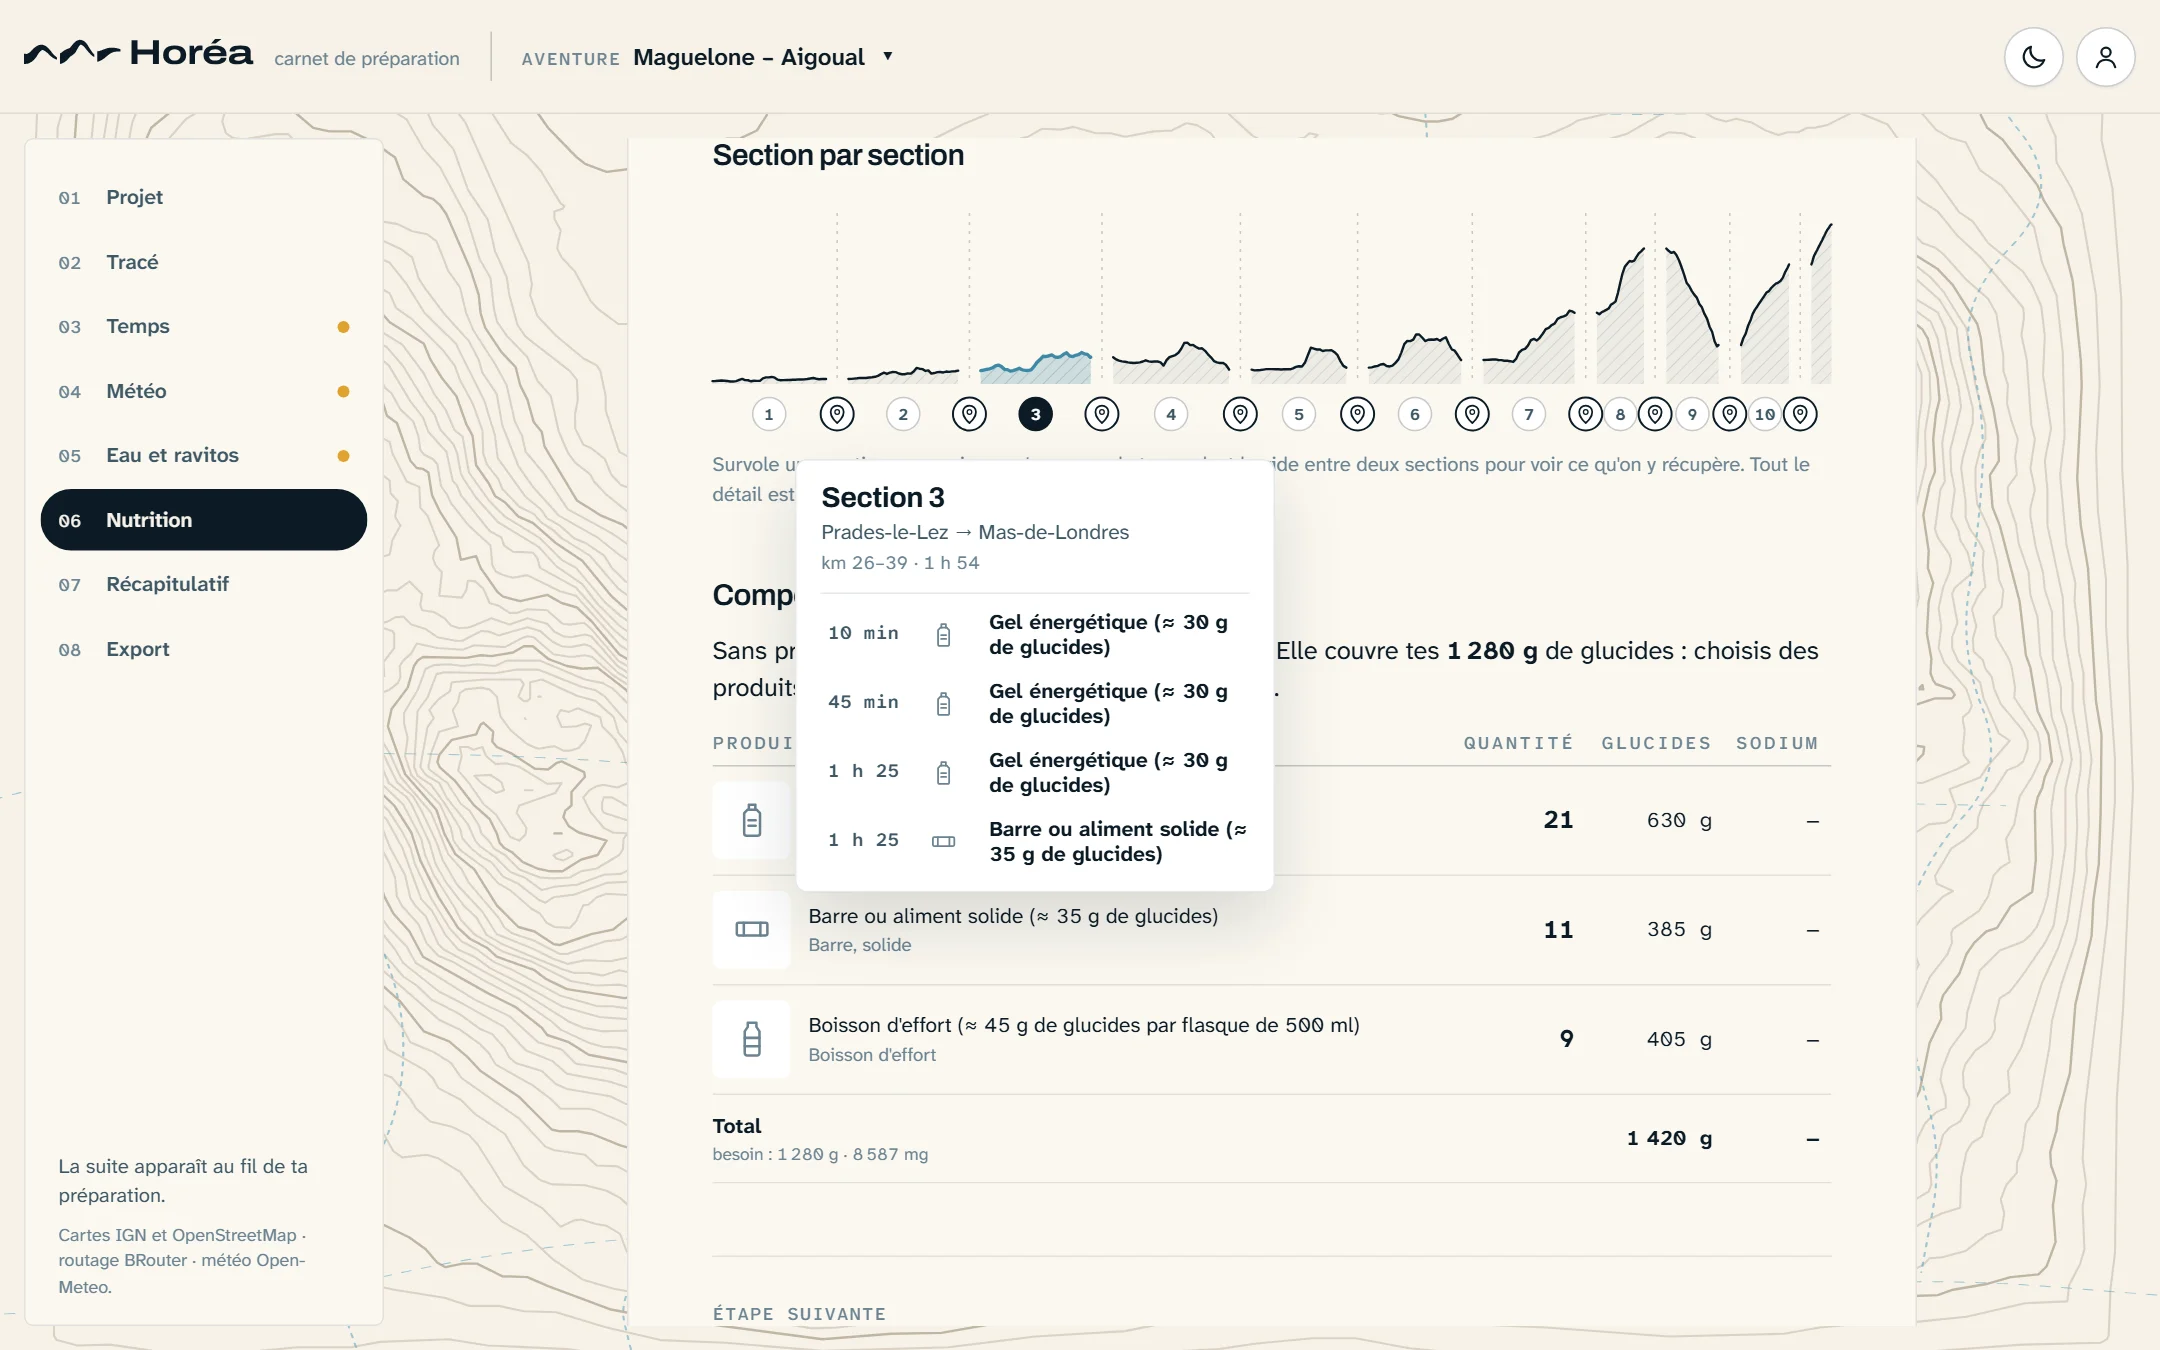Open the 07 Récapitulatif step

click(203, 584)
